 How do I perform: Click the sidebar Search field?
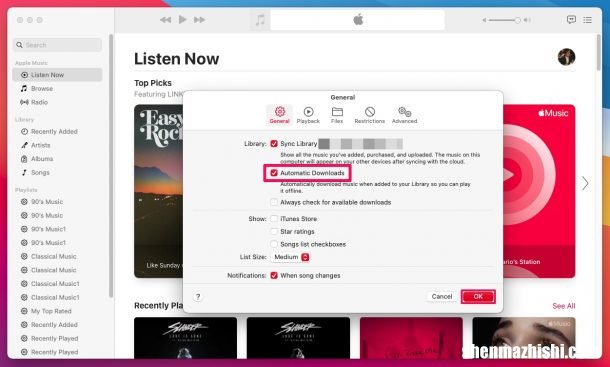(58, 45)
